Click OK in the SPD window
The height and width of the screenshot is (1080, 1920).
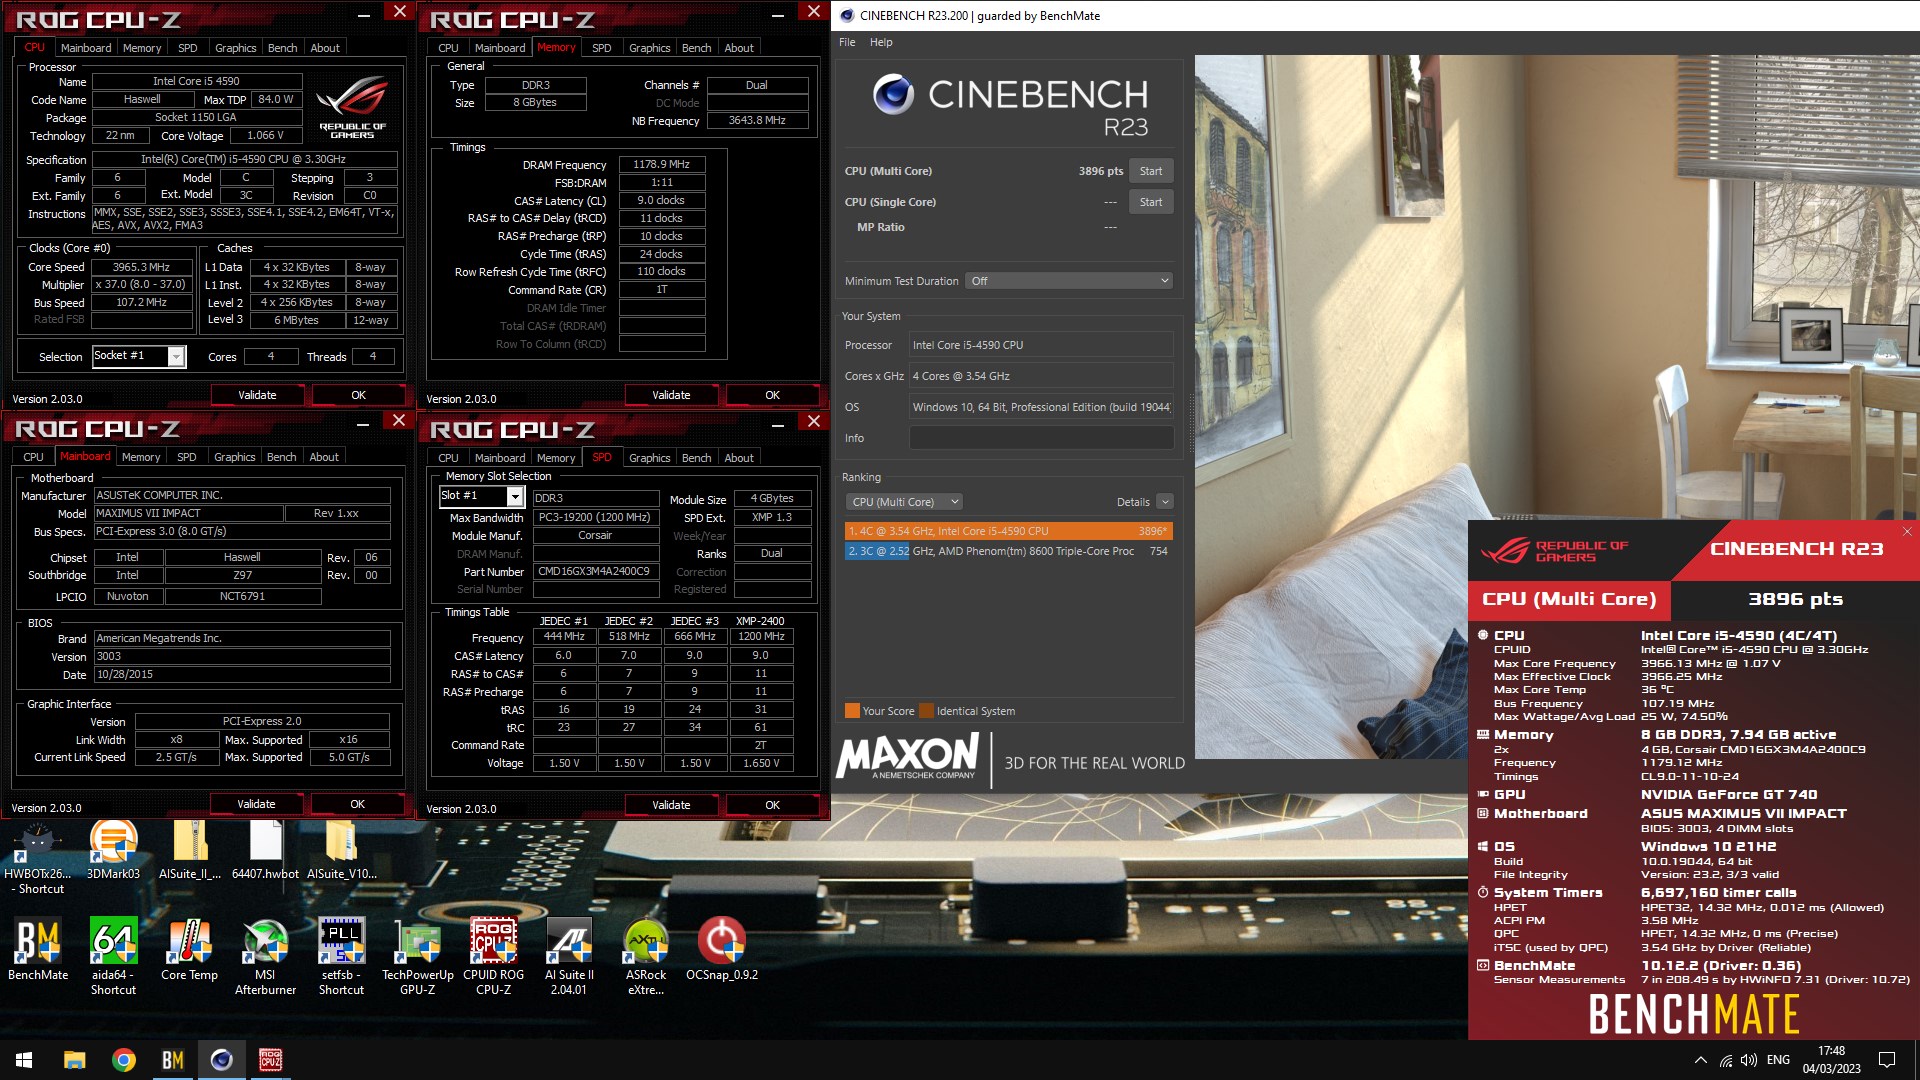click(x=772, y=805)
